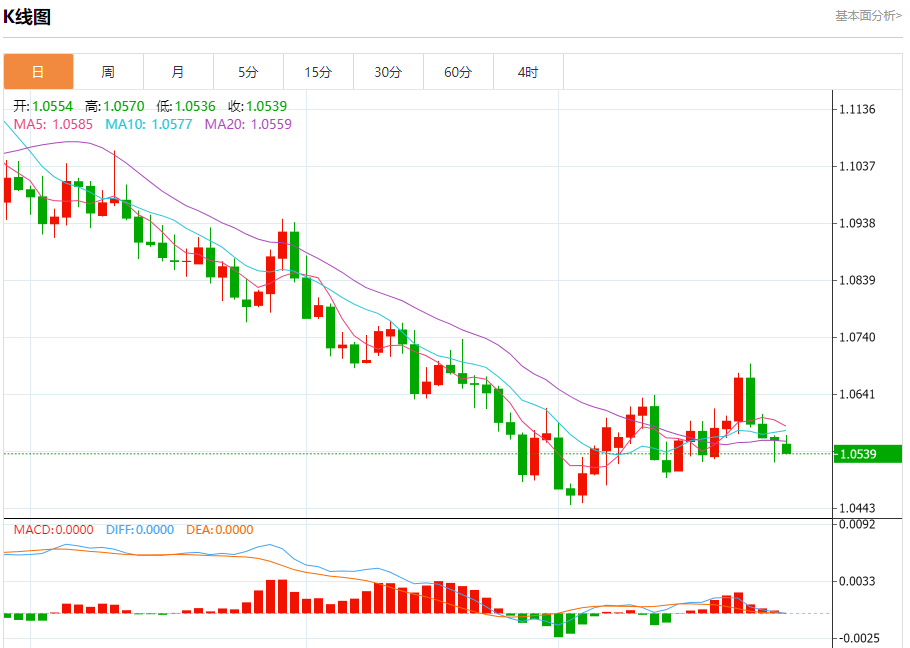Viewport: 910px width, 648px height.
Task: Click the 1.0641 price axis label
Action: (x=857, y=394)
